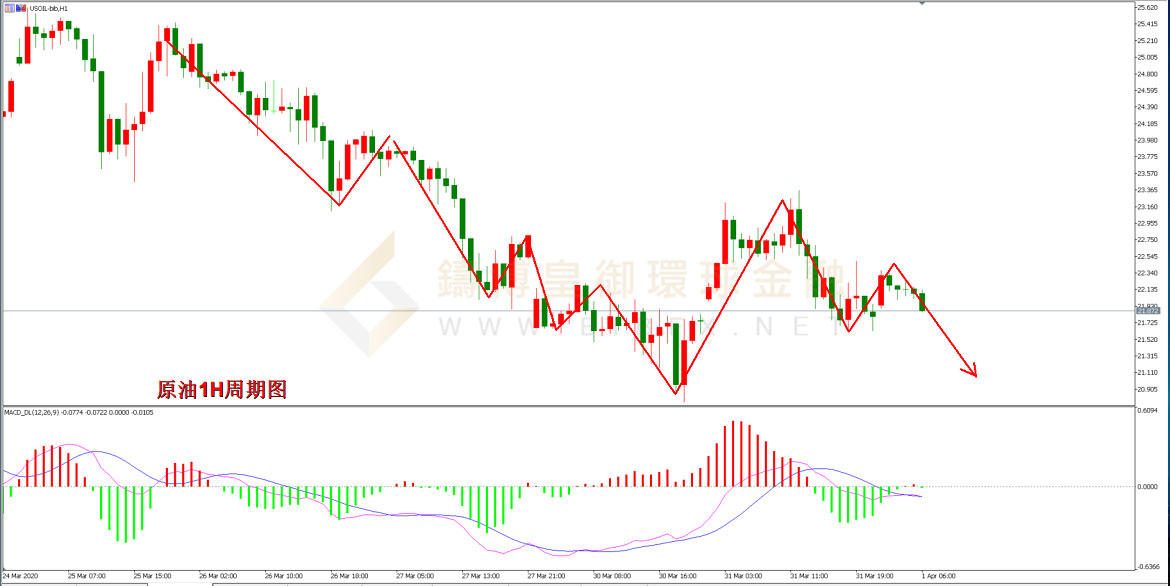Screen dimensions: 1170x586
Task: Click the 0.6094 MACD scale value
Action: [x=1147, y=411]
